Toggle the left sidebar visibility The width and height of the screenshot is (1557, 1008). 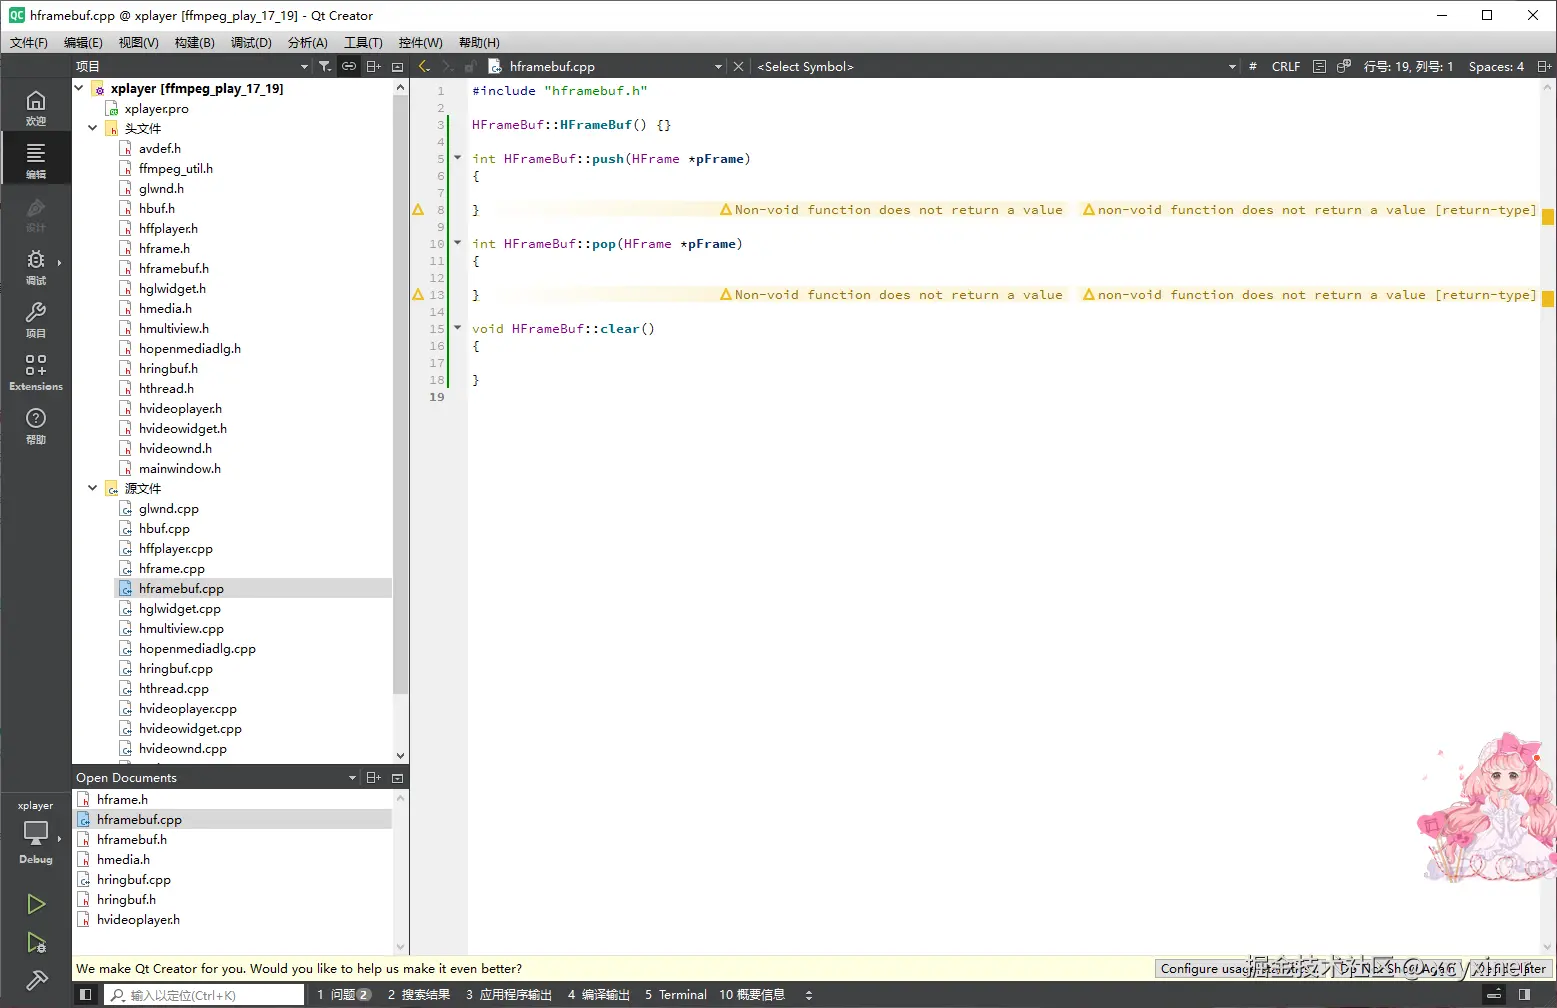86,995
